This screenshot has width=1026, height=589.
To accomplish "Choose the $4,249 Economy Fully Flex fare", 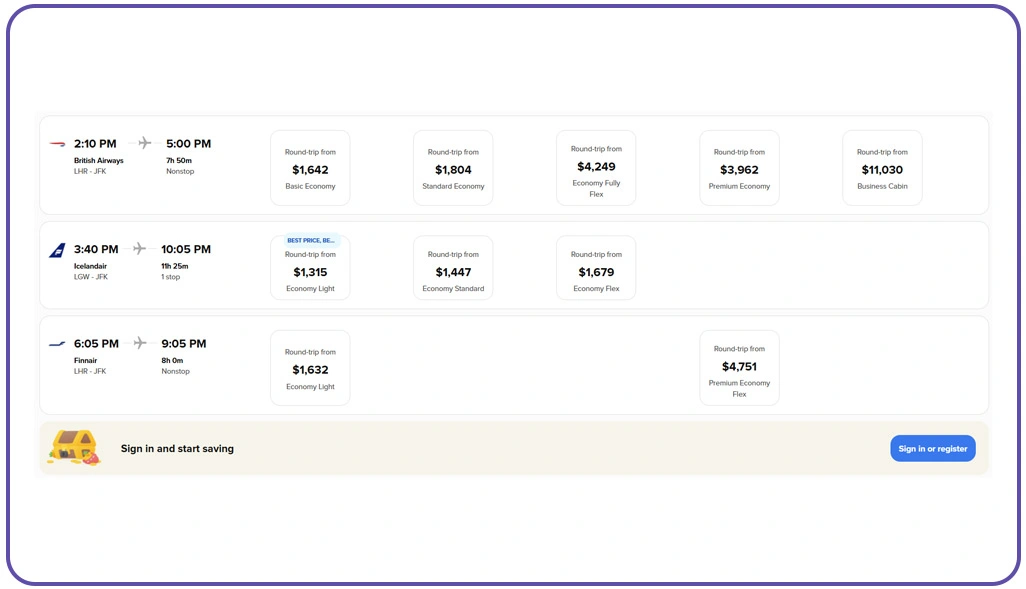I will click(596, 167).
